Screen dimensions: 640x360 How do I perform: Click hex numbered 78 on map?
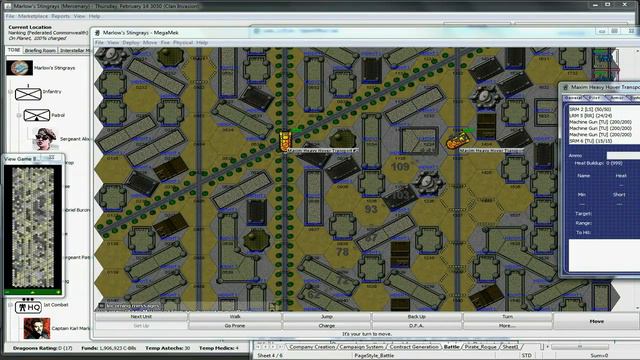(342, 252)
